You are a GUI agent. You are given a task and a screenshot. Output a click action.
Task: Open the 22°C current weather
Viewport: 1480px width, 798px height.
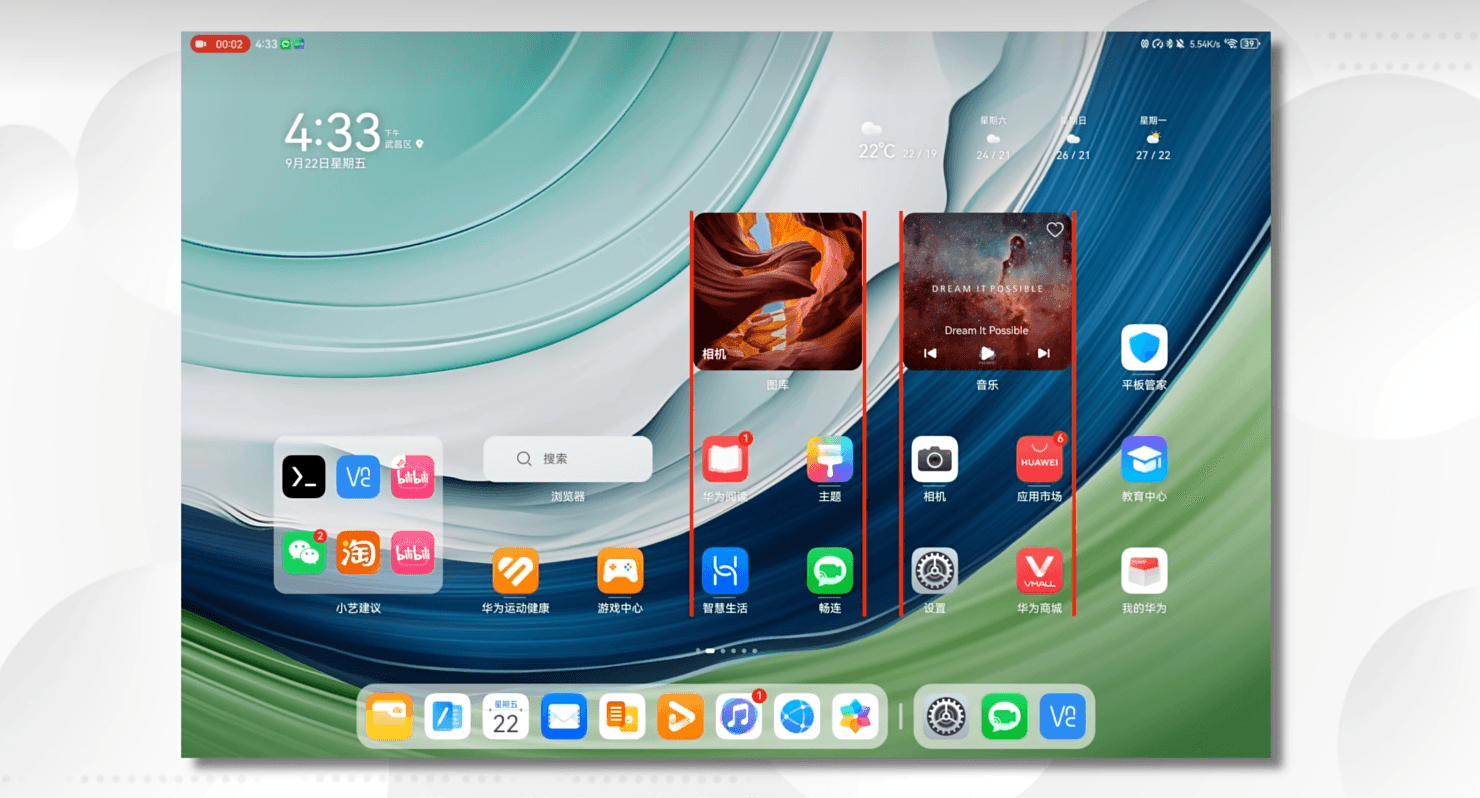pos(877,151)
